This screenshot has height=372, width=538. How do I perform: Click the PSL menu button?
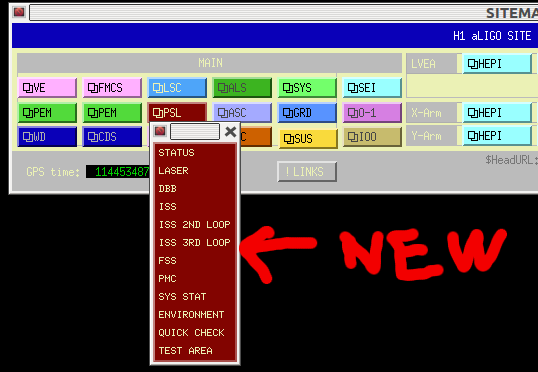[x=177, y=112]
